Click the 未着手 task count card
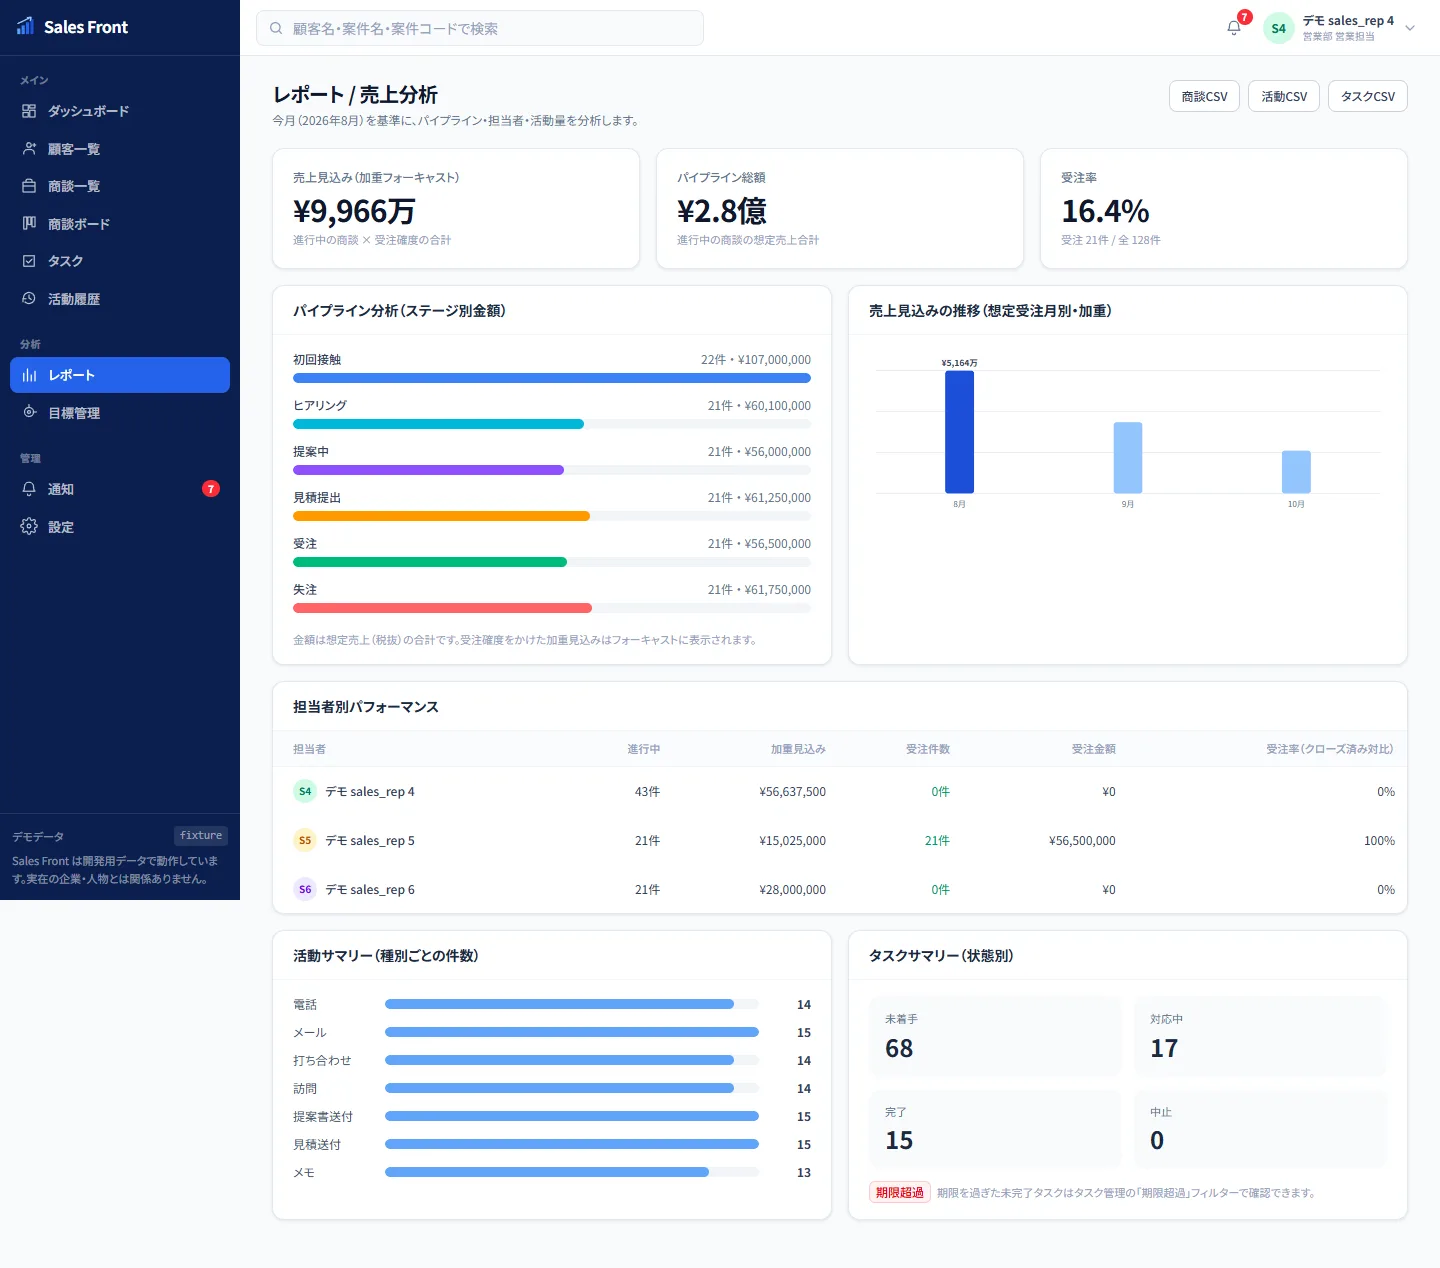Image resolution: width=1440 pixels, height=1268 pixels. (996, 1036)
